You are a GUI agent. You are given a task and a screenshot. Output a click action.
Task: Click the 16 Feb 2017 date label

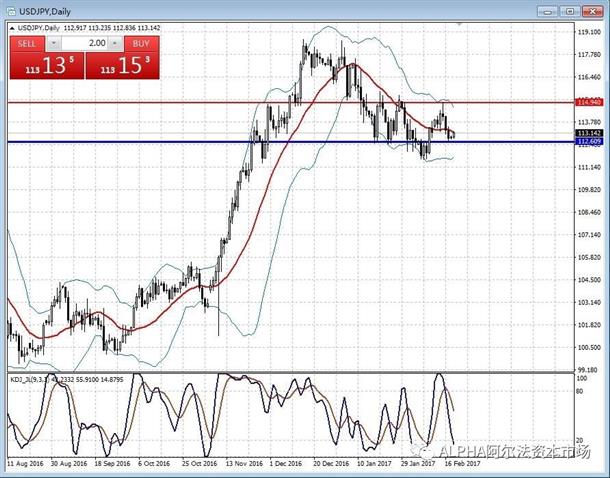click(x=462, y=464)
